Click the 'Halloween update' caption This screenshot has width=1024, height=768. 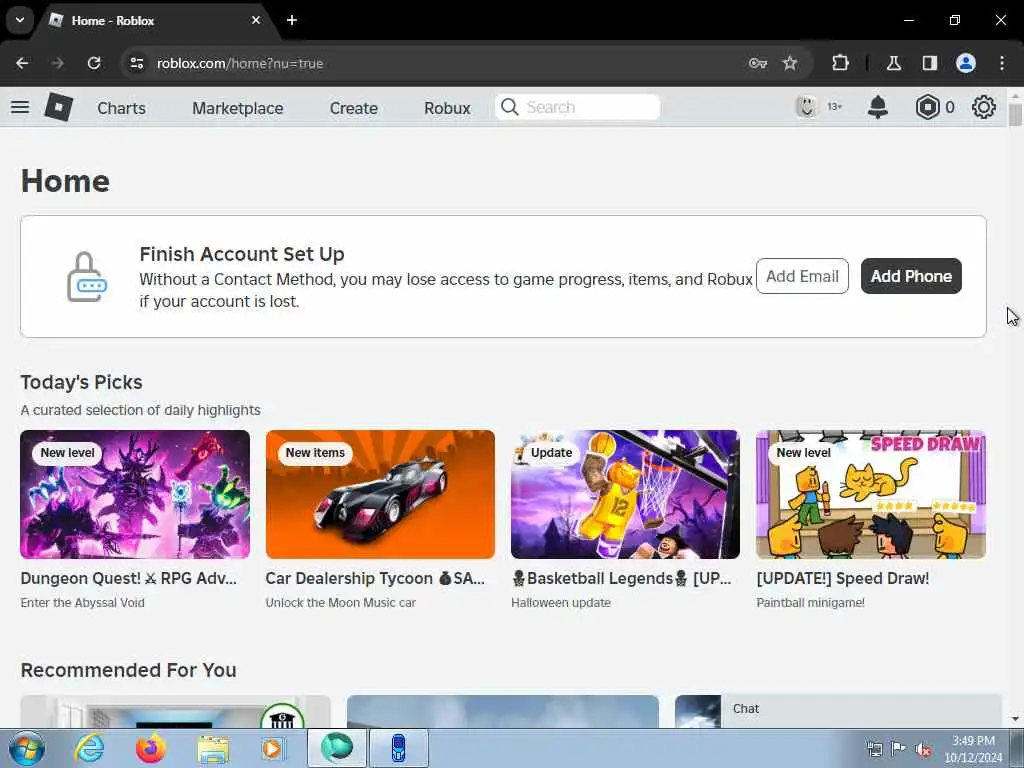(x=561, y=603)
